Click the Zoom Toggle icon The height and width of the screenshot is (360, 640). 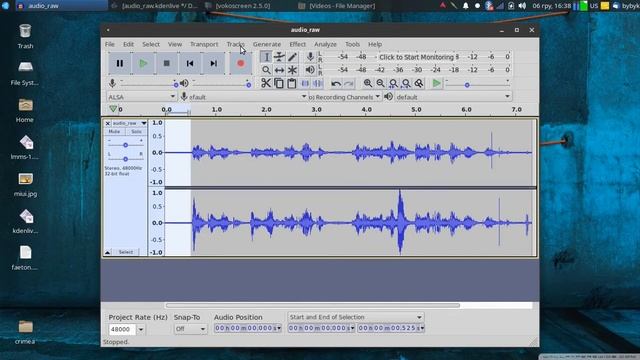coord(419,83)
